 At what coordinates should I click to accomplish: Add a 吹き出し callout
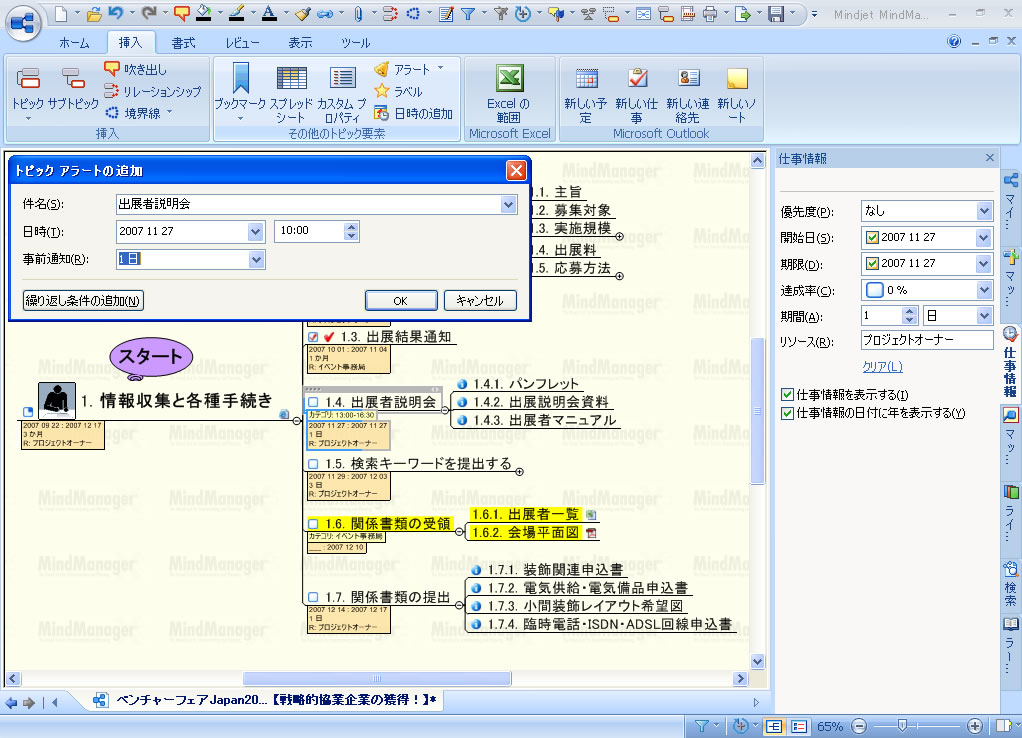click(136, 70)
